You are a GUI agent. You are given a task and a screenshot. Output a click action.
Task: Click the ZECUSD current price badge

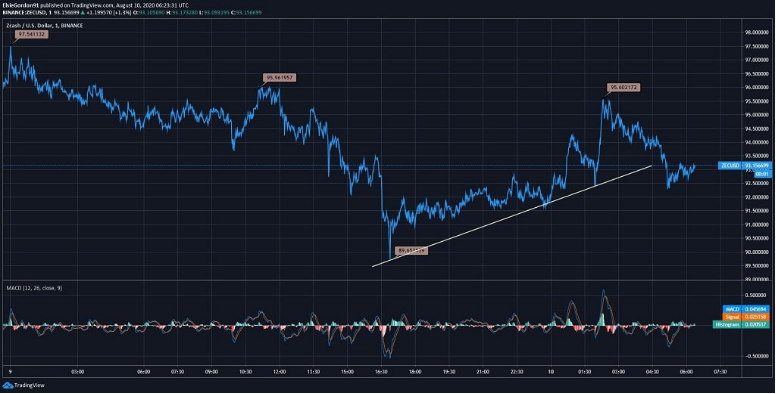tap(744, 166)
